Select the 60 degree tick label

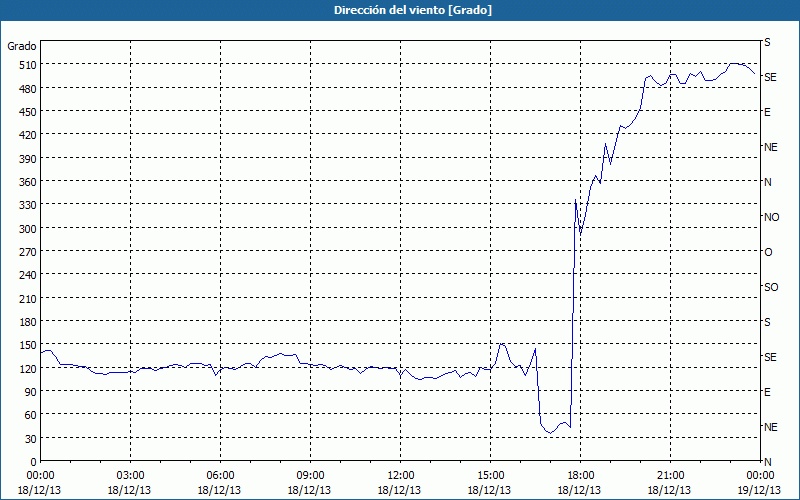[x=31, y=415]
